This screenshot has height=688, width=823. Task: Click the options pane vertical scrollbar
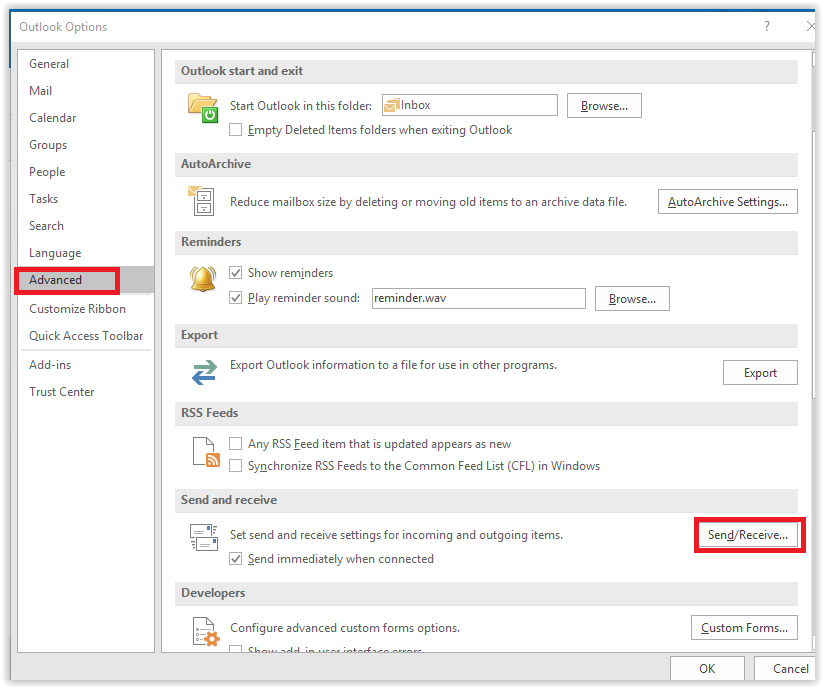coord(813,351)
